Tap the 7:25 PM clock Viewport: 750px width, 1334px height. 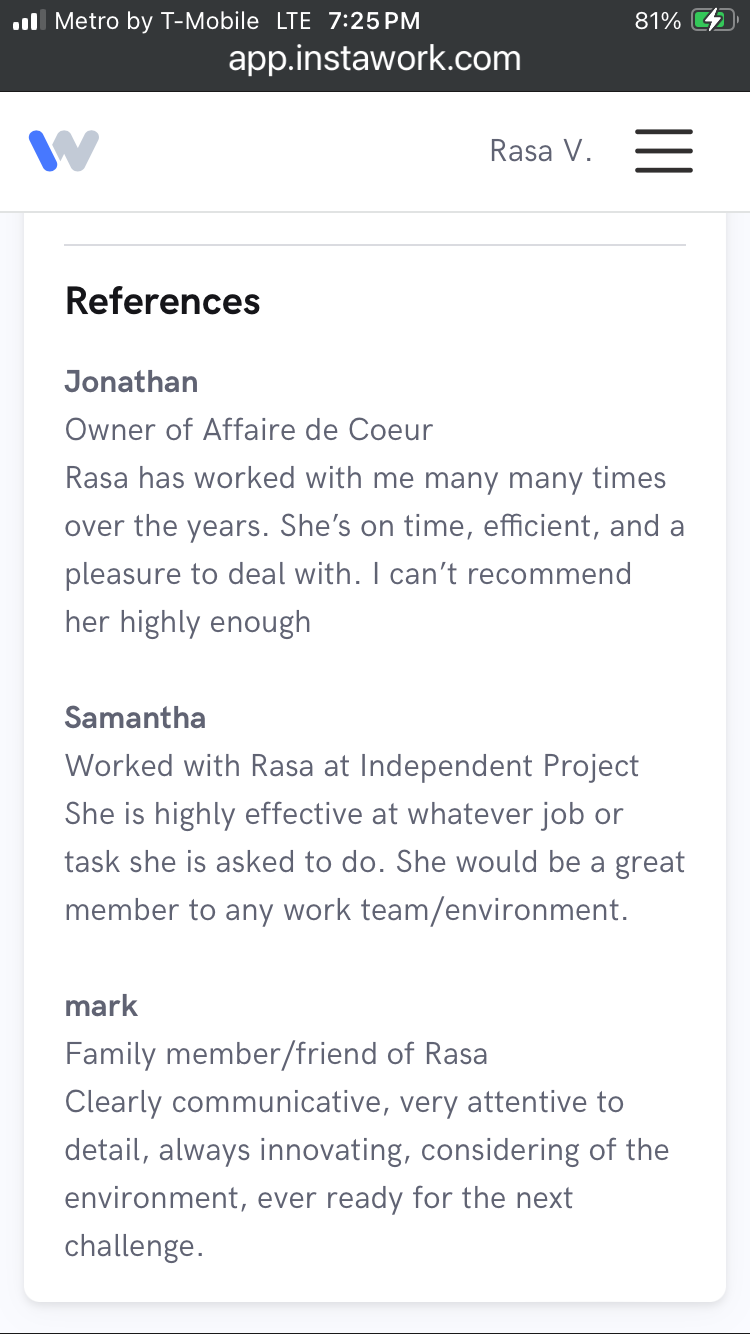tap(374, 21)
